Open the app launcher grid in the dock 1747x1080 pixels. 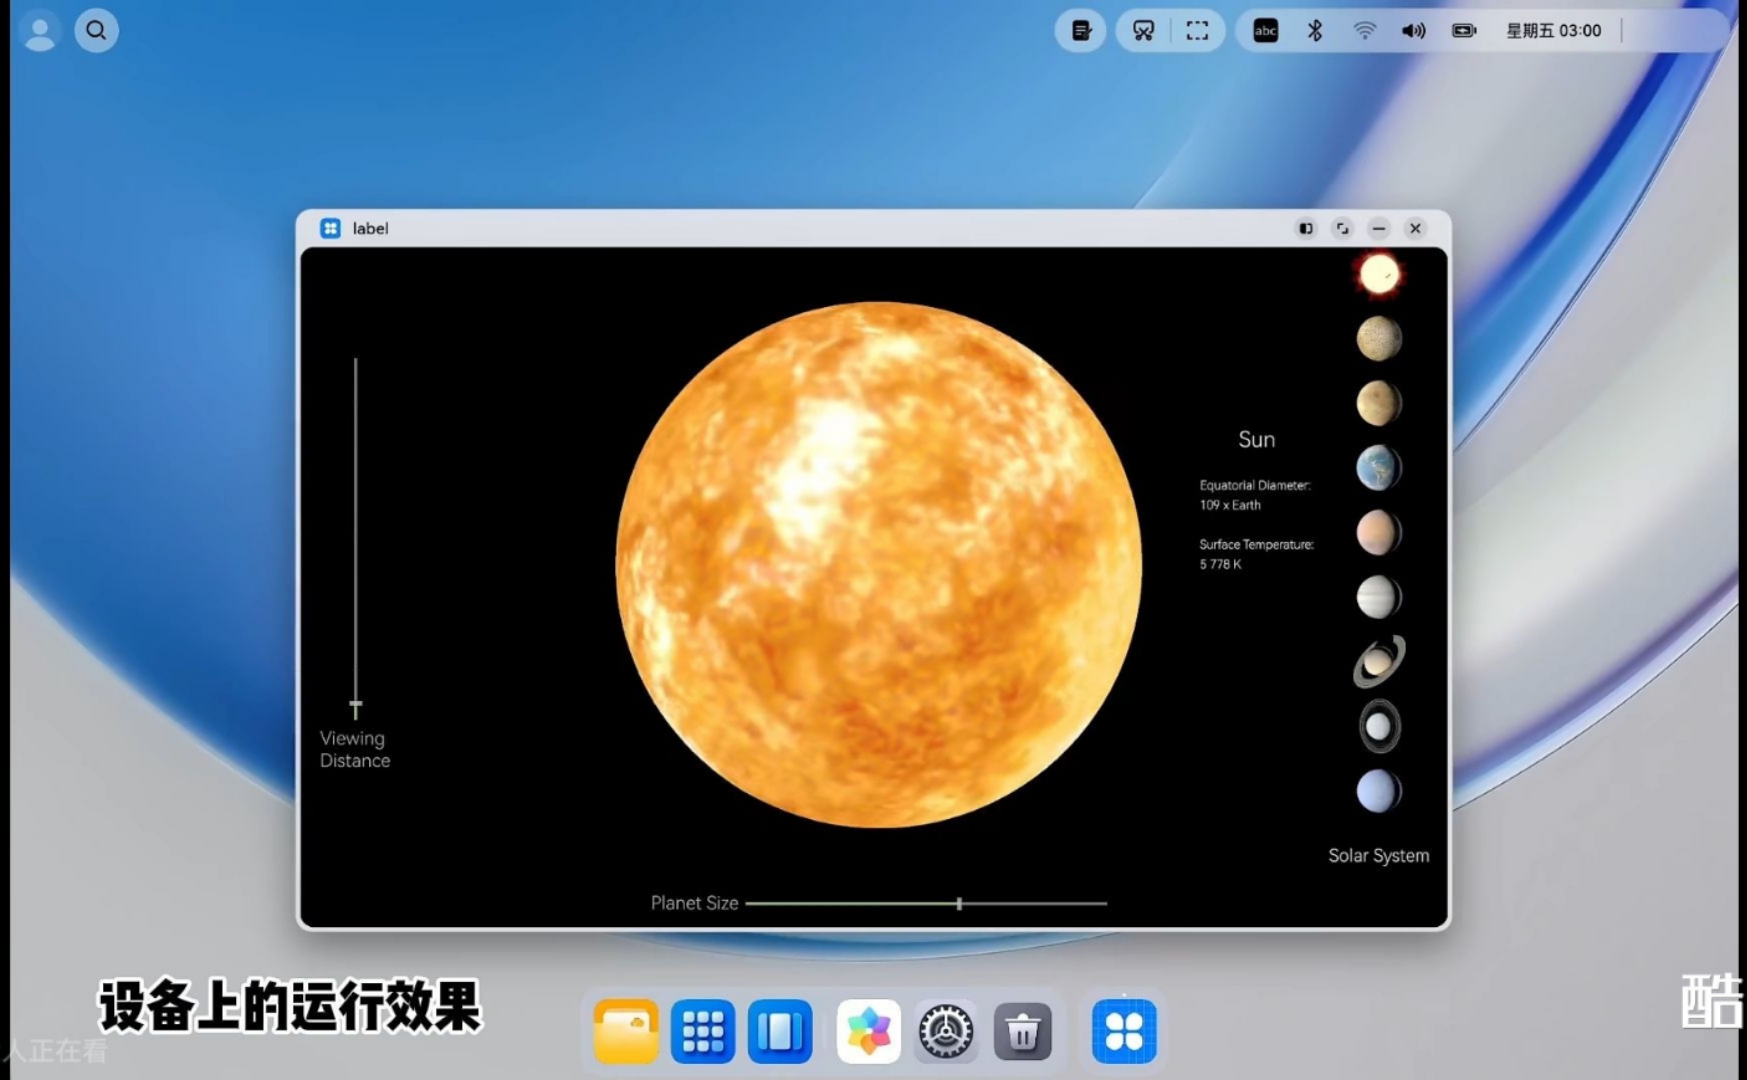coord(701,1030)
